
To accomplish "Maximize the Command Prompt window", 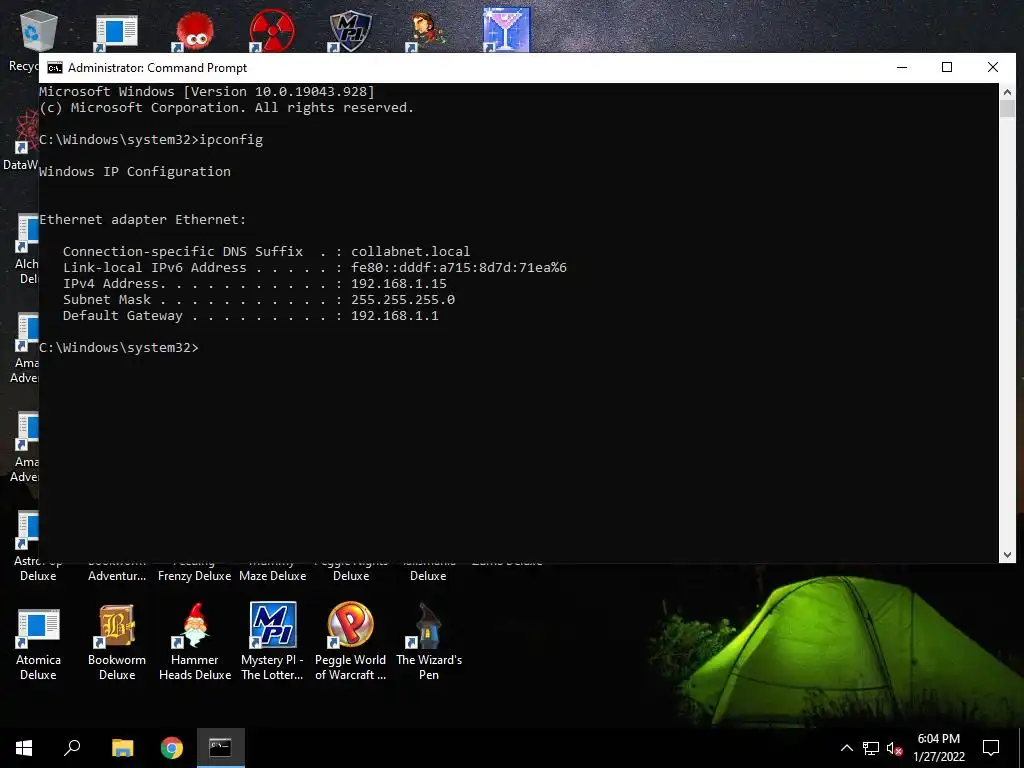I will tap(947, 67).
